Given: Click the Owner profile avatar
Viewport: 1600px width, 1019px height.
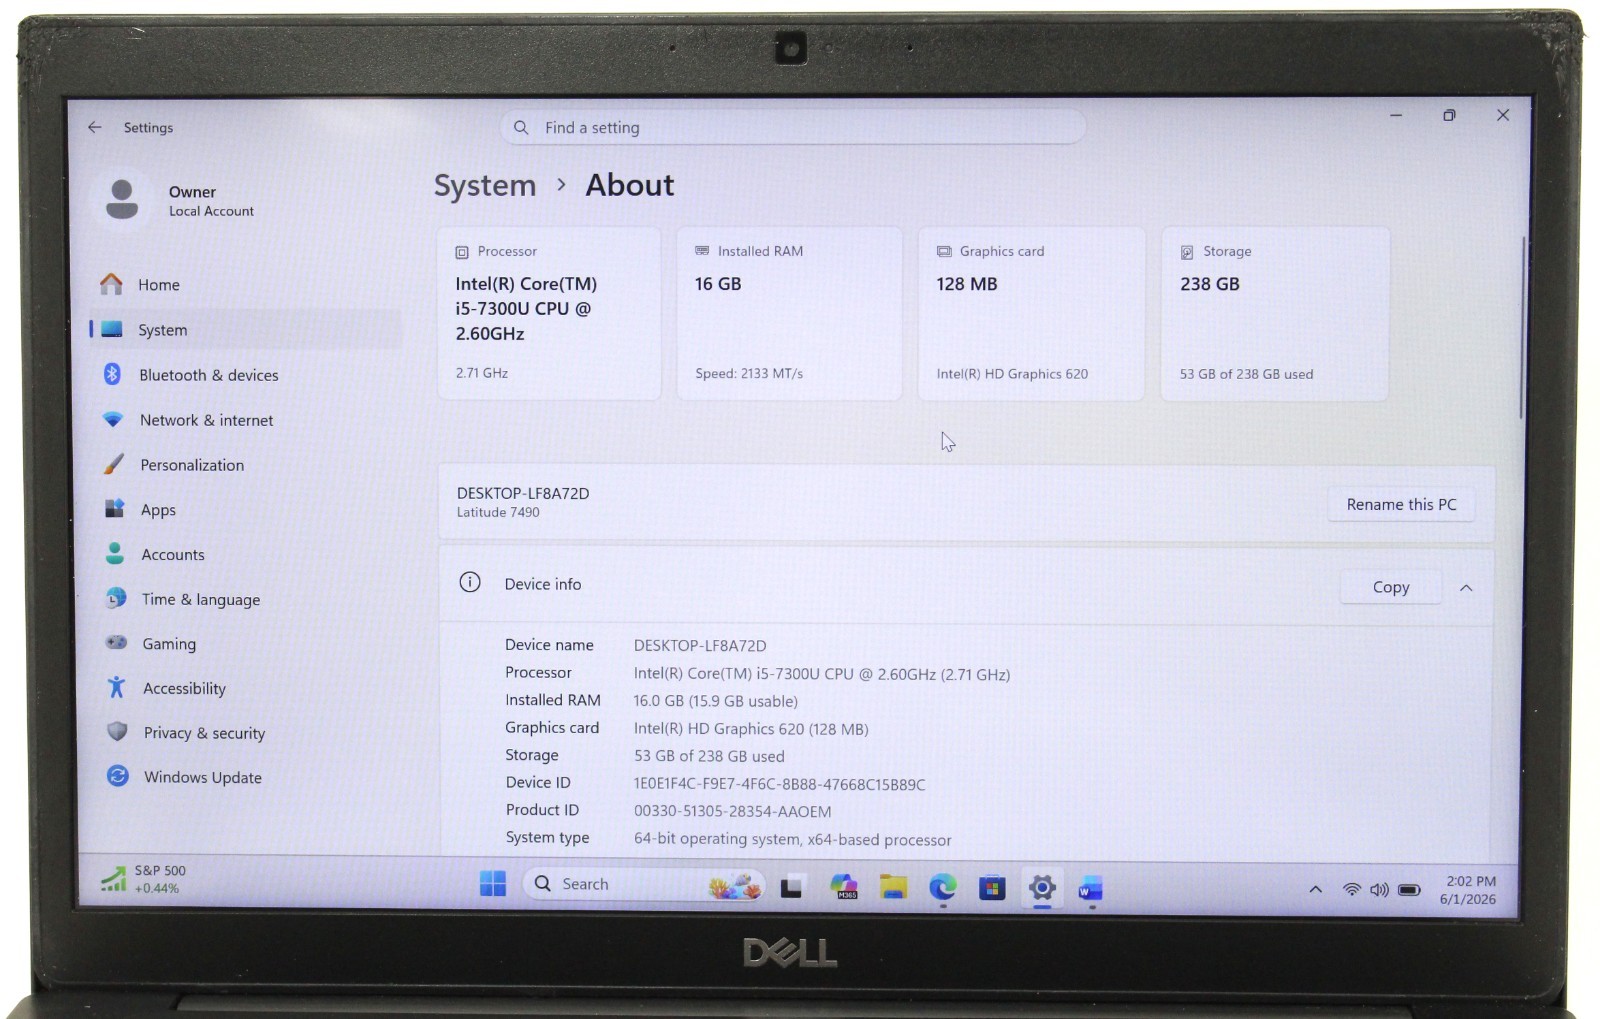Looking at the screenshot, I should (x=122, y=199).
